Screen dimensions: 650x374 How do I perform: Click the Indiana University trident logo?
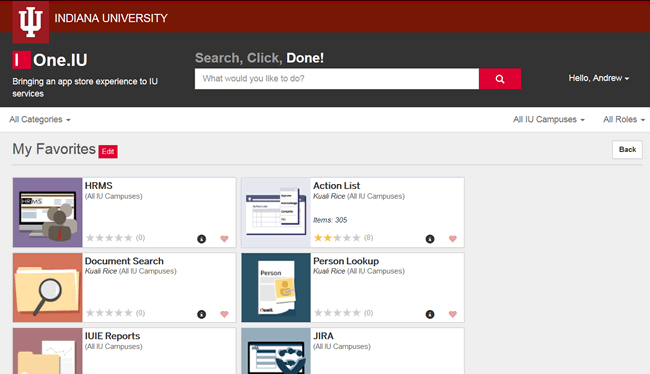coord(31,22)
